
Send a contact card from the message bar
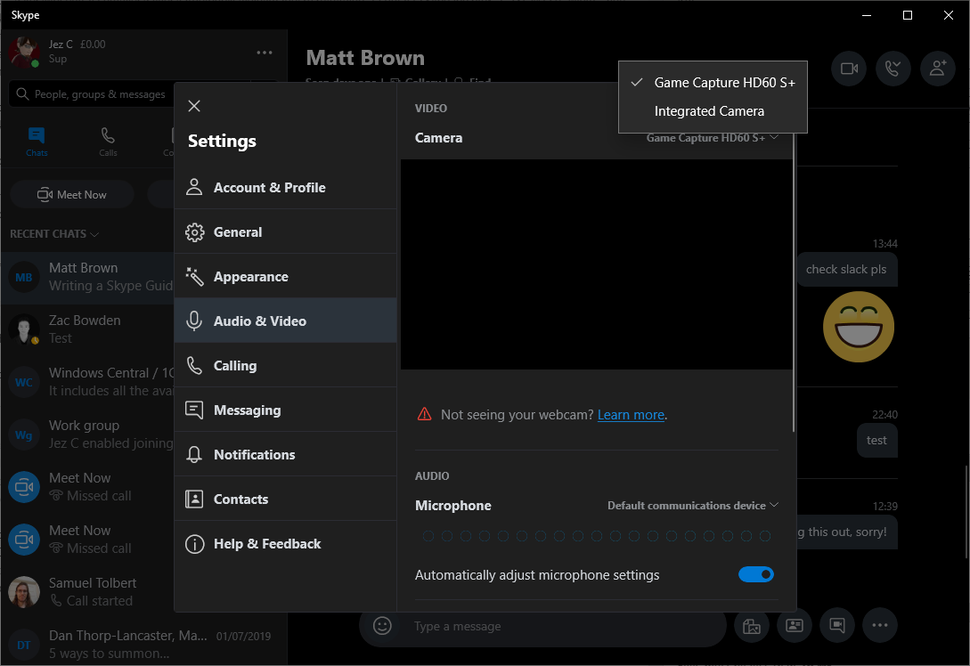coord(794,625)
